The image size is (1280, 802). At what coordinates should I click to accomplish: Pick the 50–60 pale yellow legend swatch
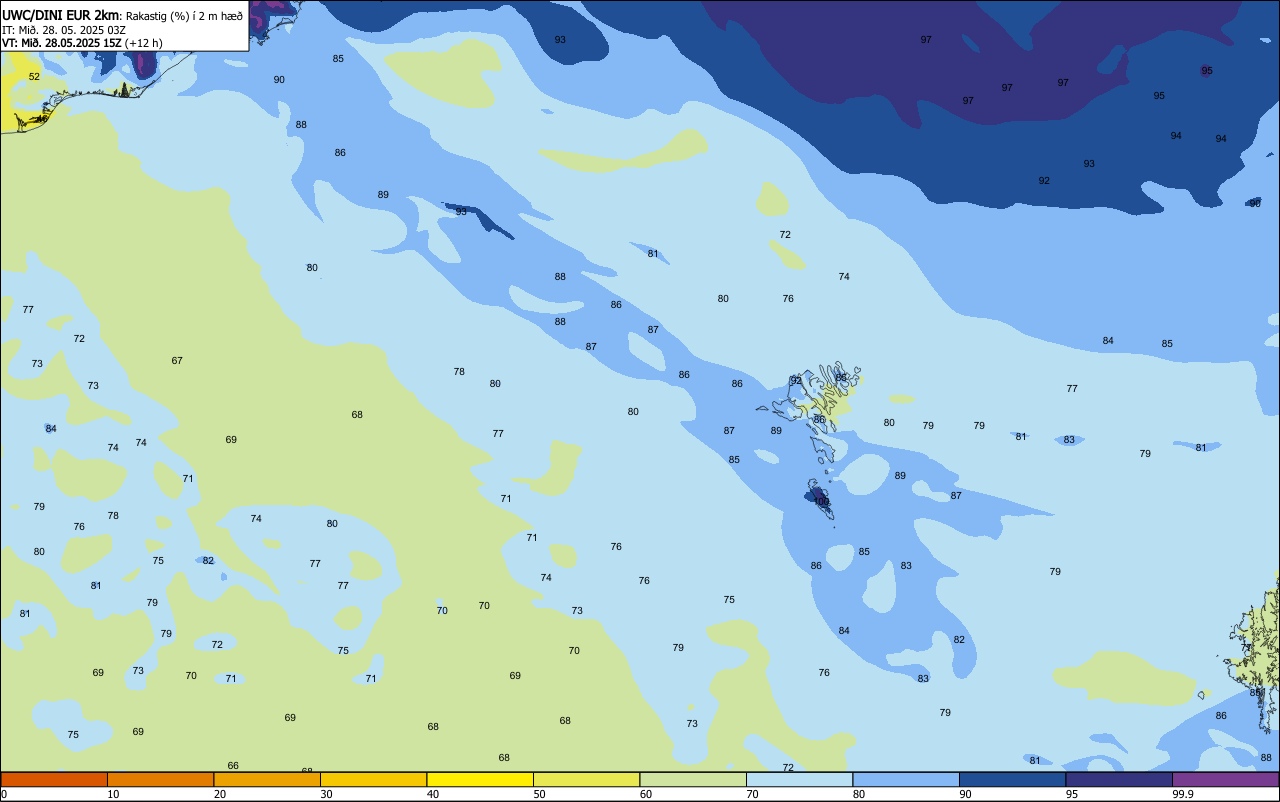click(586, 779)
